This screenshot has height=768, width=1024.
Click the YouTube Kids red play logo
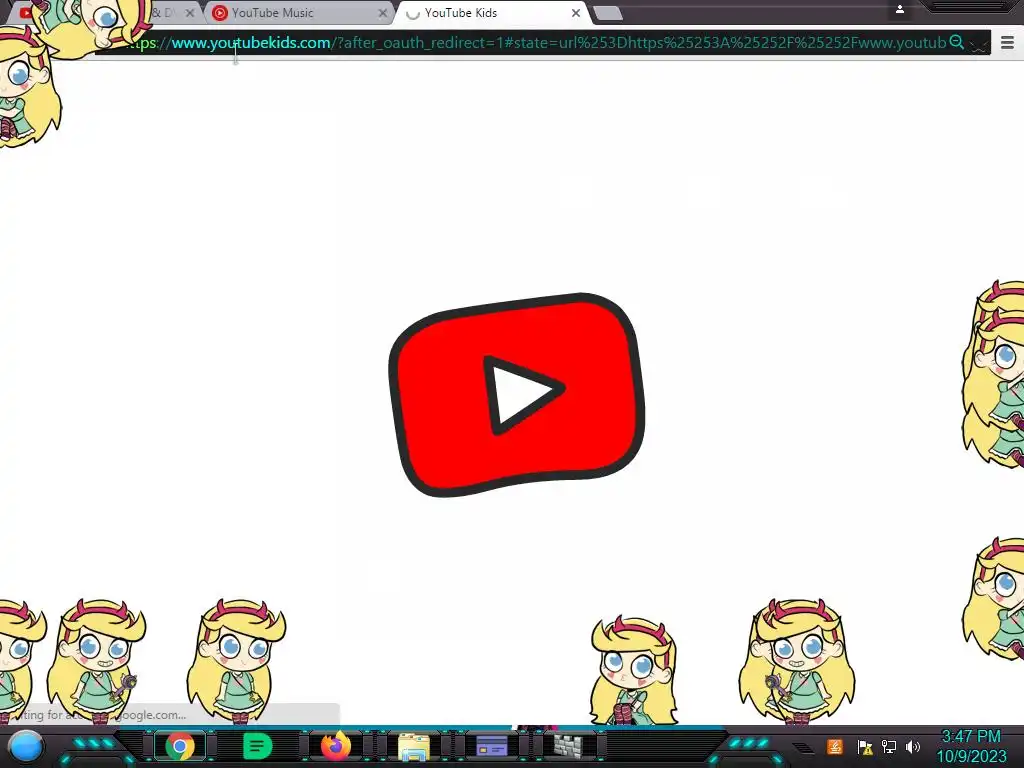517,394
